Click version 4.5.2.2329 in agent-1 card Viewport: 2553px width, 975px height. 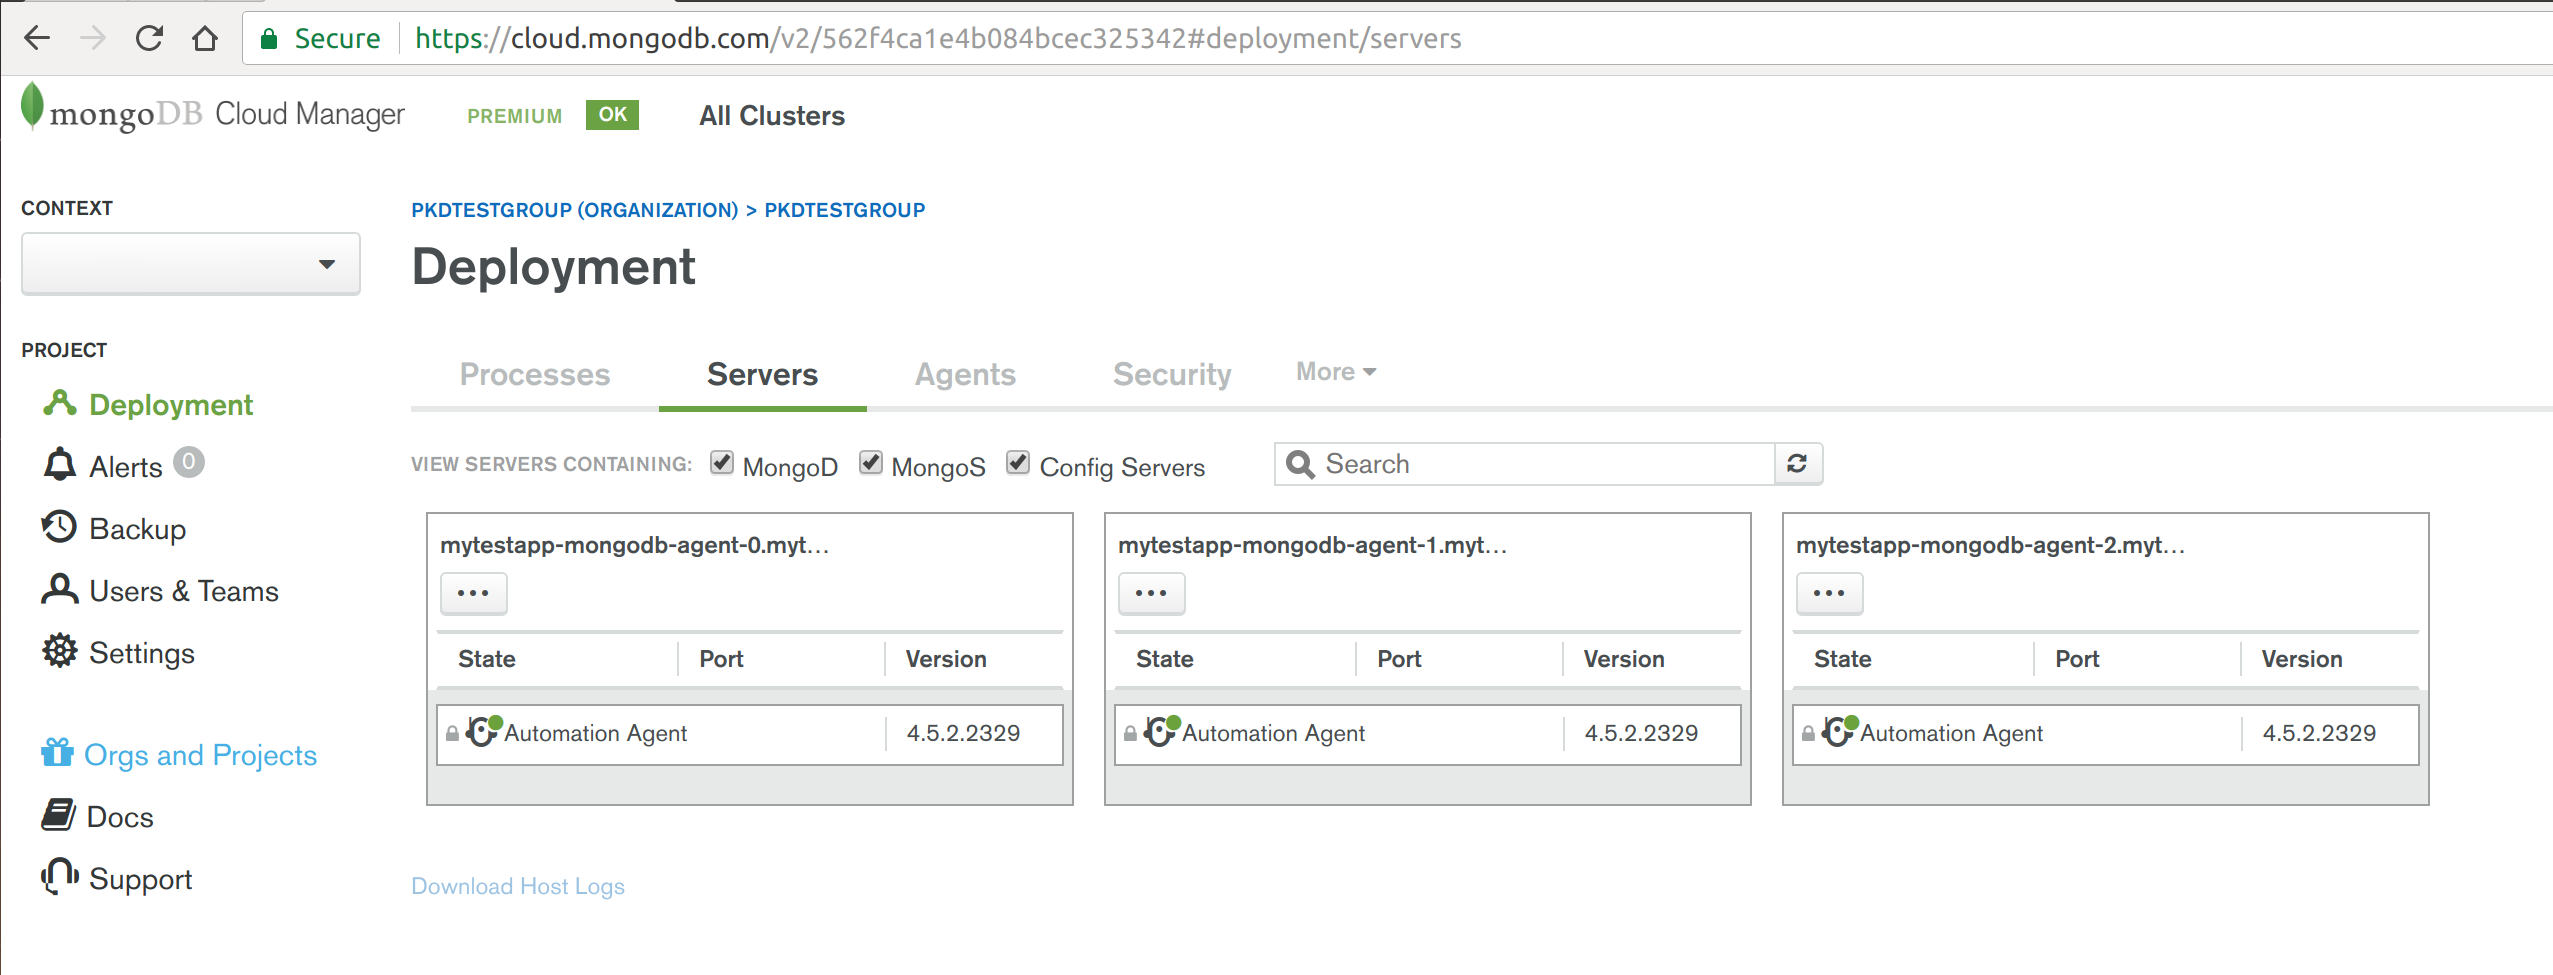[x=1641, y=733]
